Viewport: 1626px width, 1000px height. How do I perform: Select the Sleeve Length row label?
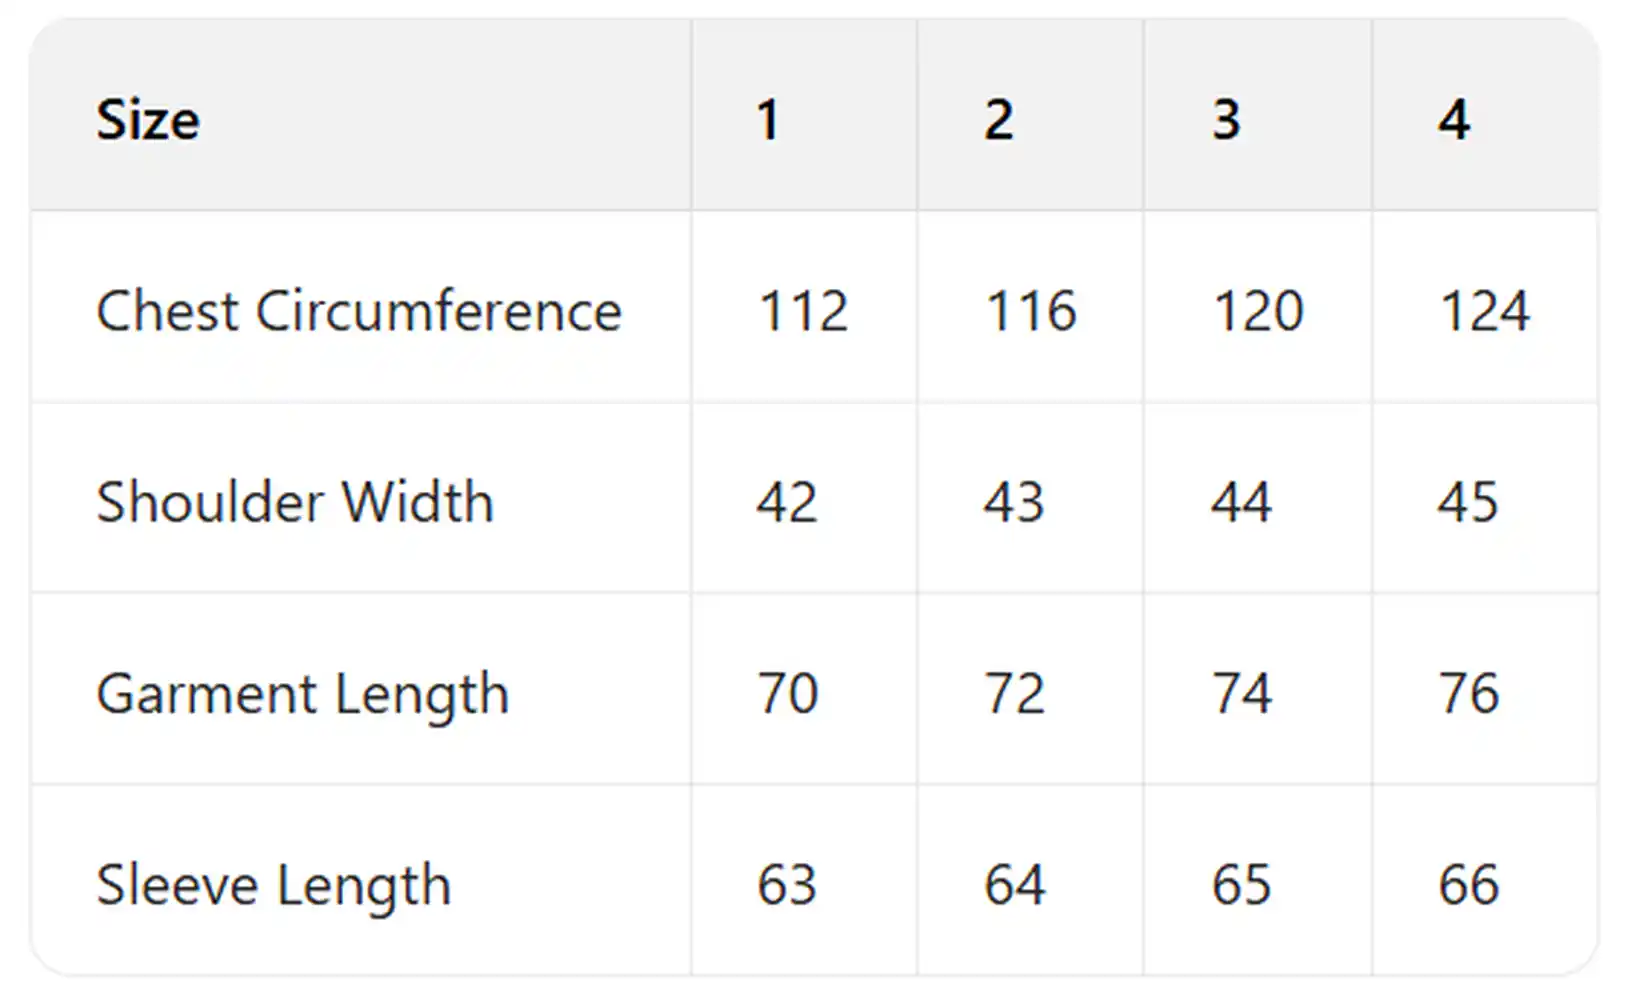[273, 885]
